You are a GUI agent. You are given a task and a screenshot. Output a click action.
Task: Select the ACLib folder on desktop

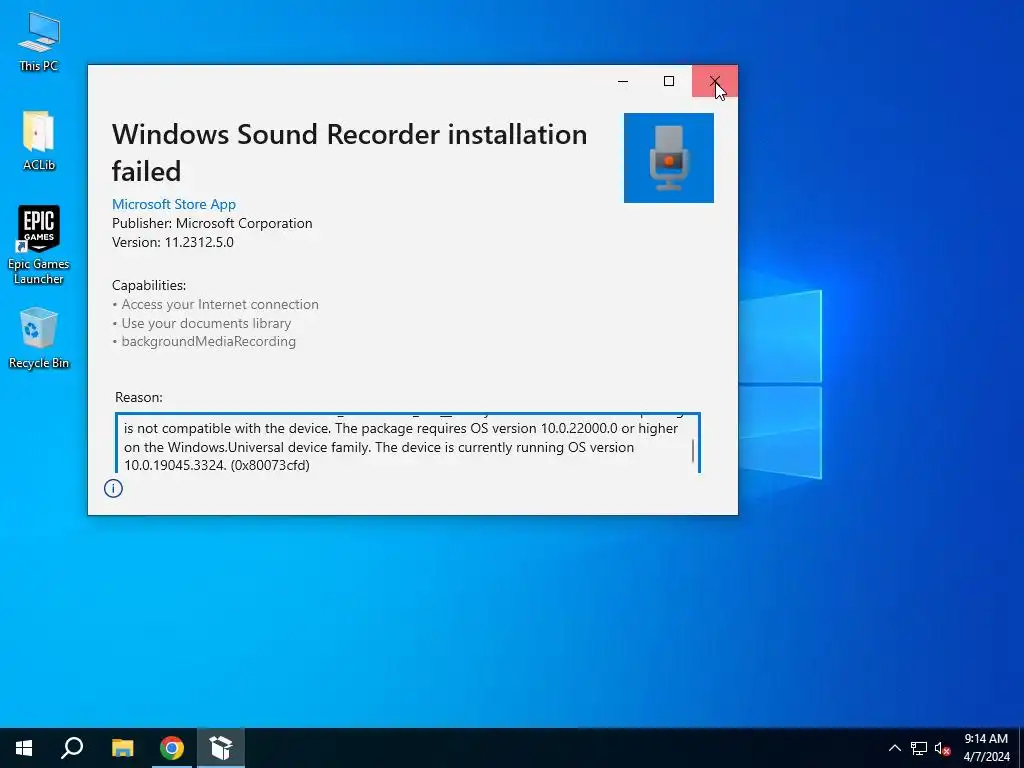(x=39, y=141)
